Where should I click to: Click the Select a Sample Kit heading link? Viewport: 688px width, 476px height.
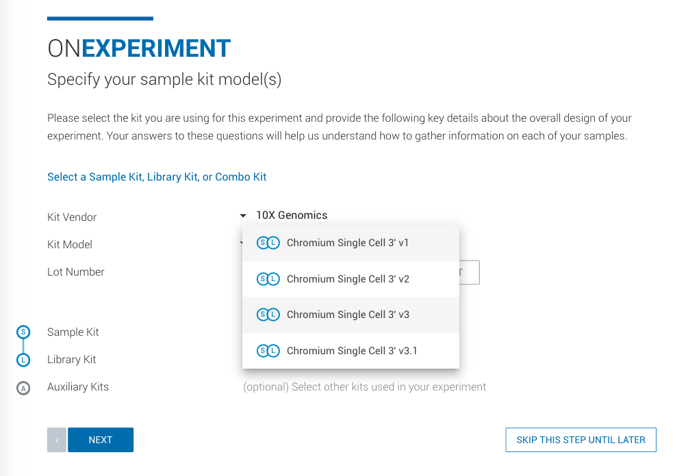pos(157,177)
